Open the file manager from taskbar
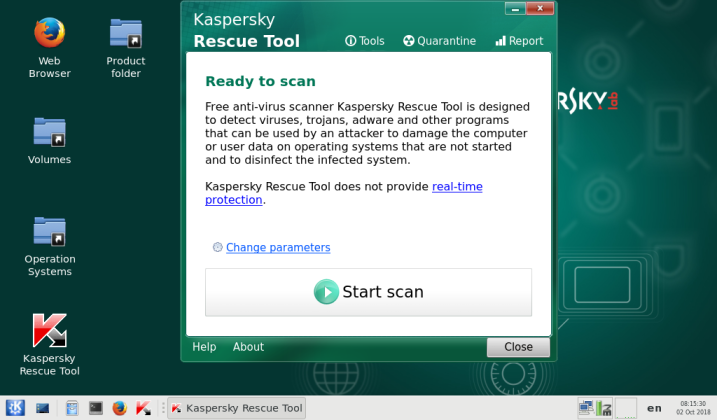Viewport: 717px width, 420px height. [72, 408]
